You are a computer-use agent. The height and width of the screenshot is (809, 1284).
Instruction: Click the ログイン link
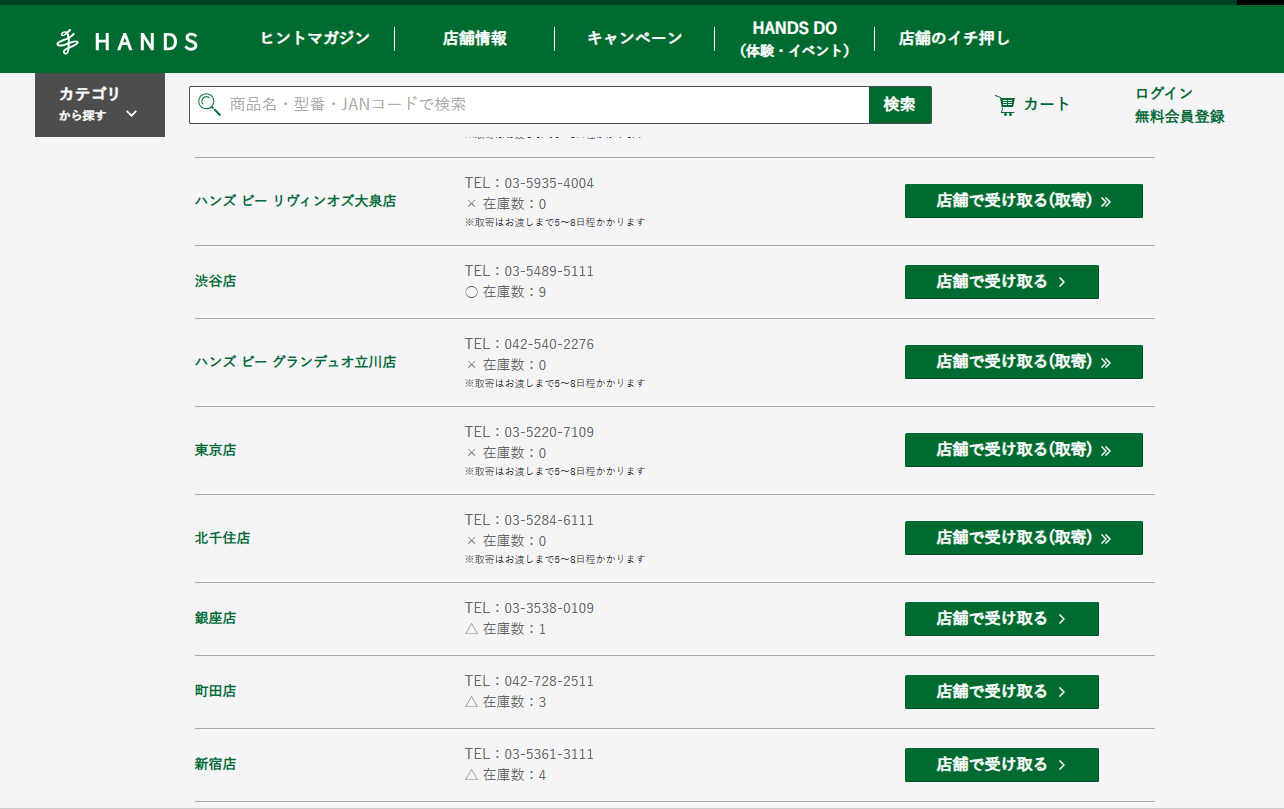coord(1164,93)
